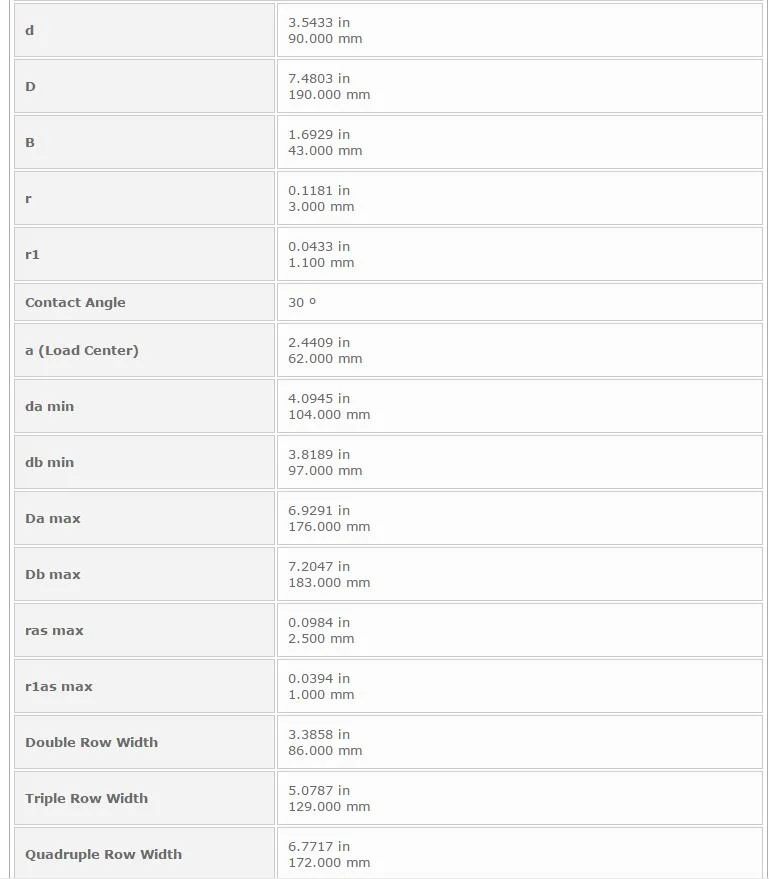Select the 'da min' label cell
769x879 pixels.
pyautogui.click(x=144, y=406)
